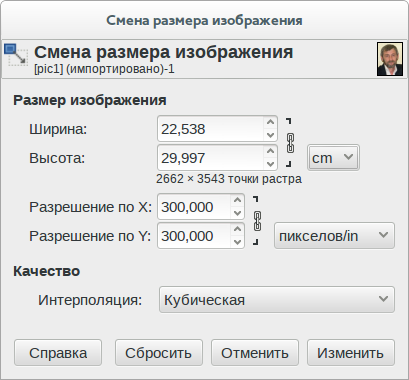Click the text 2662 × 3543 точки растра
The height and width of the screenshot is (380, 409).
(x=229, y=179)
